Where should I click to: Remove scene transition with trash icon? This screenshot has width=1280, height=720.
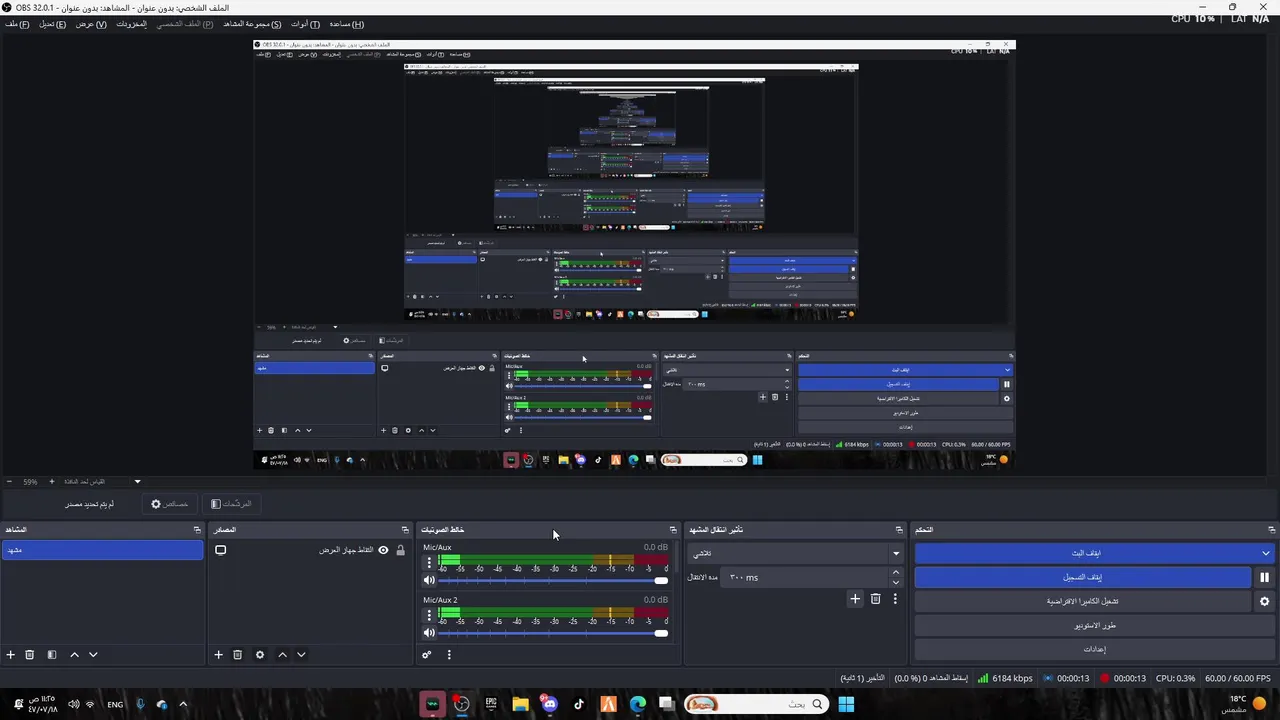click(x=876, y=599)
